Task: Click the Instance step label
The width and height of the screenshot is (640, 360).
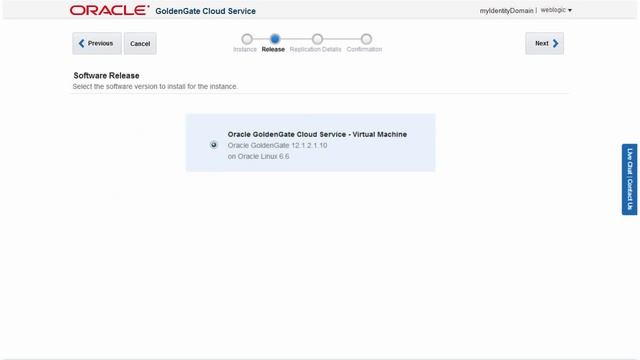Action: coord(245,49)
